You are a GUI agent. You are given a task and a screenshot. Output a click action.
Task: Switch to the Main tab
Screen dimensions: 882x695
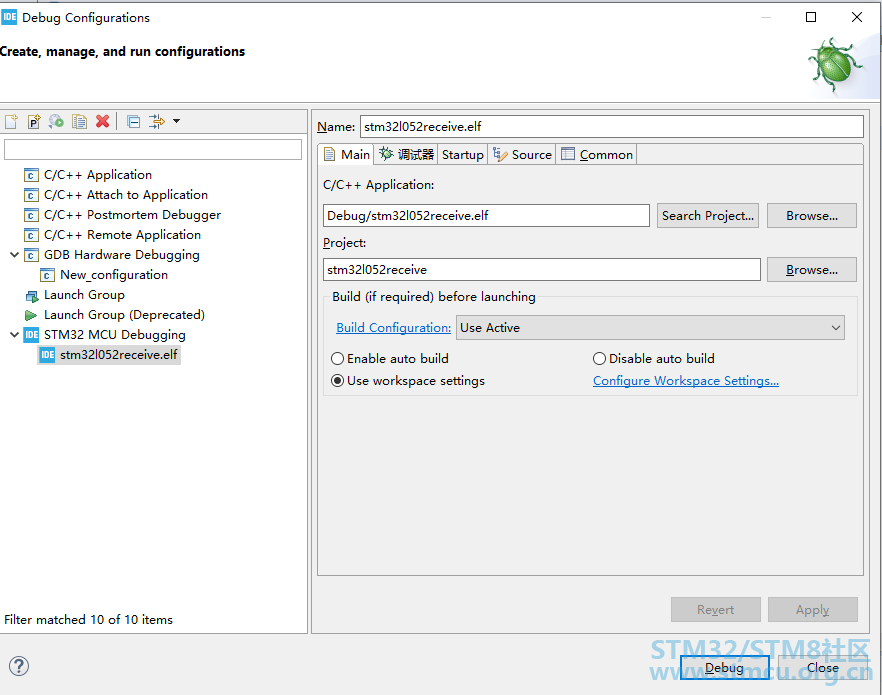(347, 155)
